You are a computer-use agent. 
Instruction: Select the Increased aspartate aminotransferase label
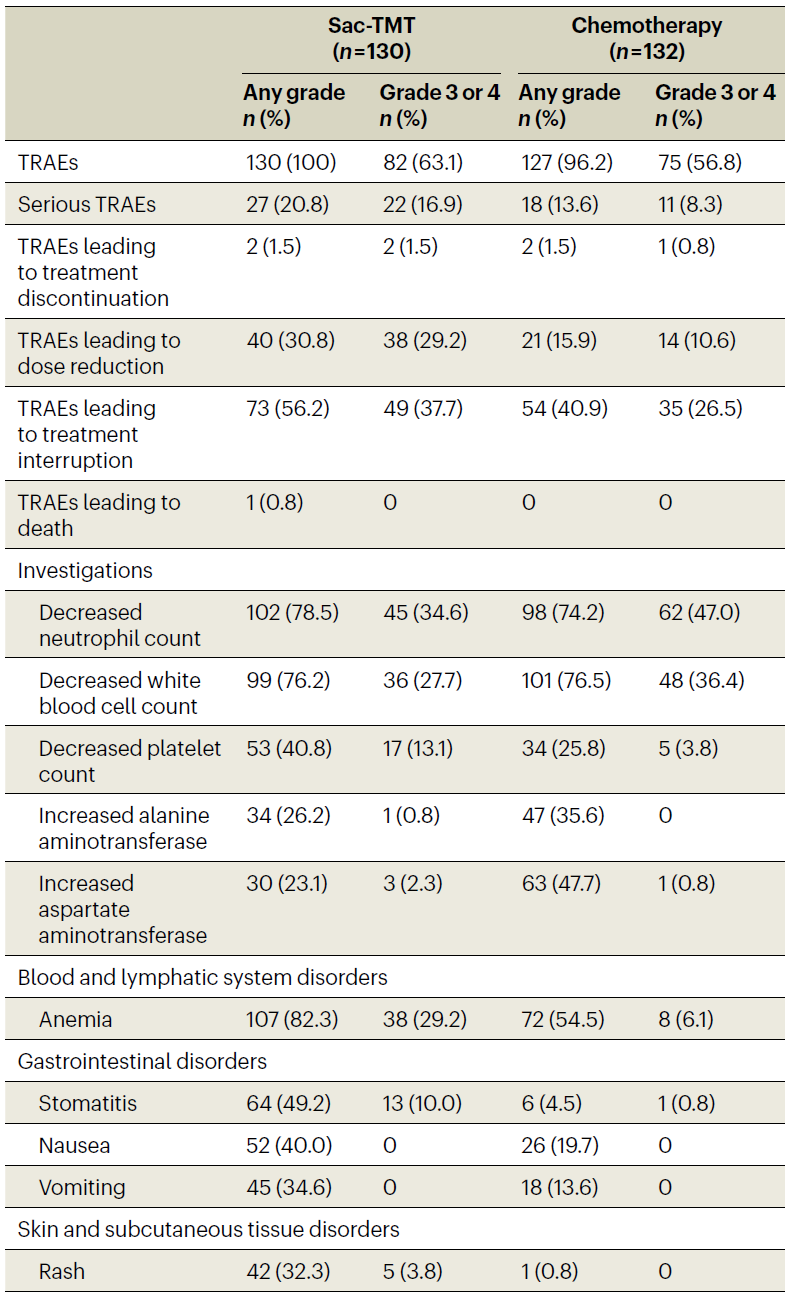[x=123, y=909]
